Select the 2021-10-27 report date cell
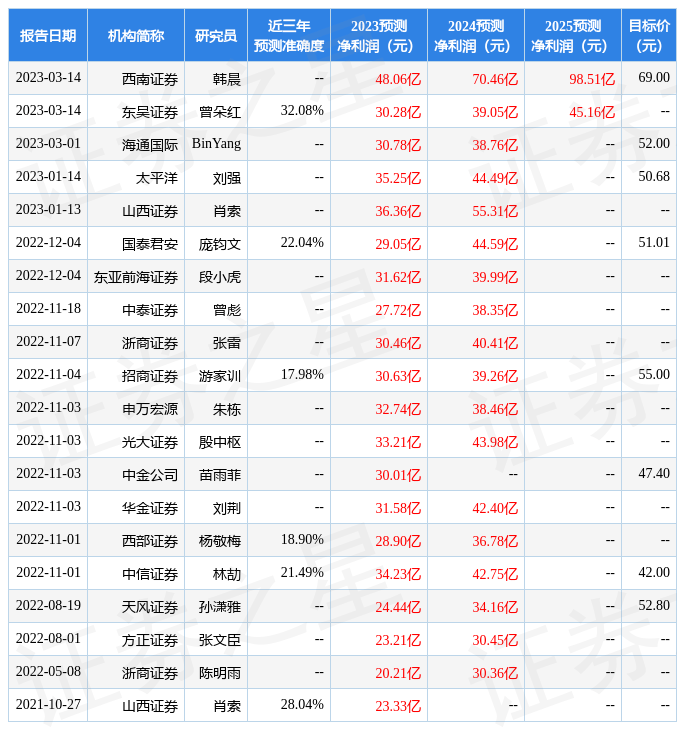The width and height of the screenshot is (677, 730). (48, 705)
